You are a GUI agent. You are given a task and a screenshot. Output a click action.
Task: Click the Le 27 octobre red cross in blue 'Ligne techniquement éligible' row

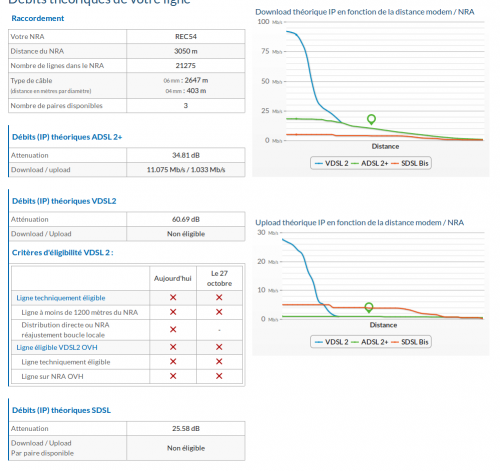tap(219, 297)
